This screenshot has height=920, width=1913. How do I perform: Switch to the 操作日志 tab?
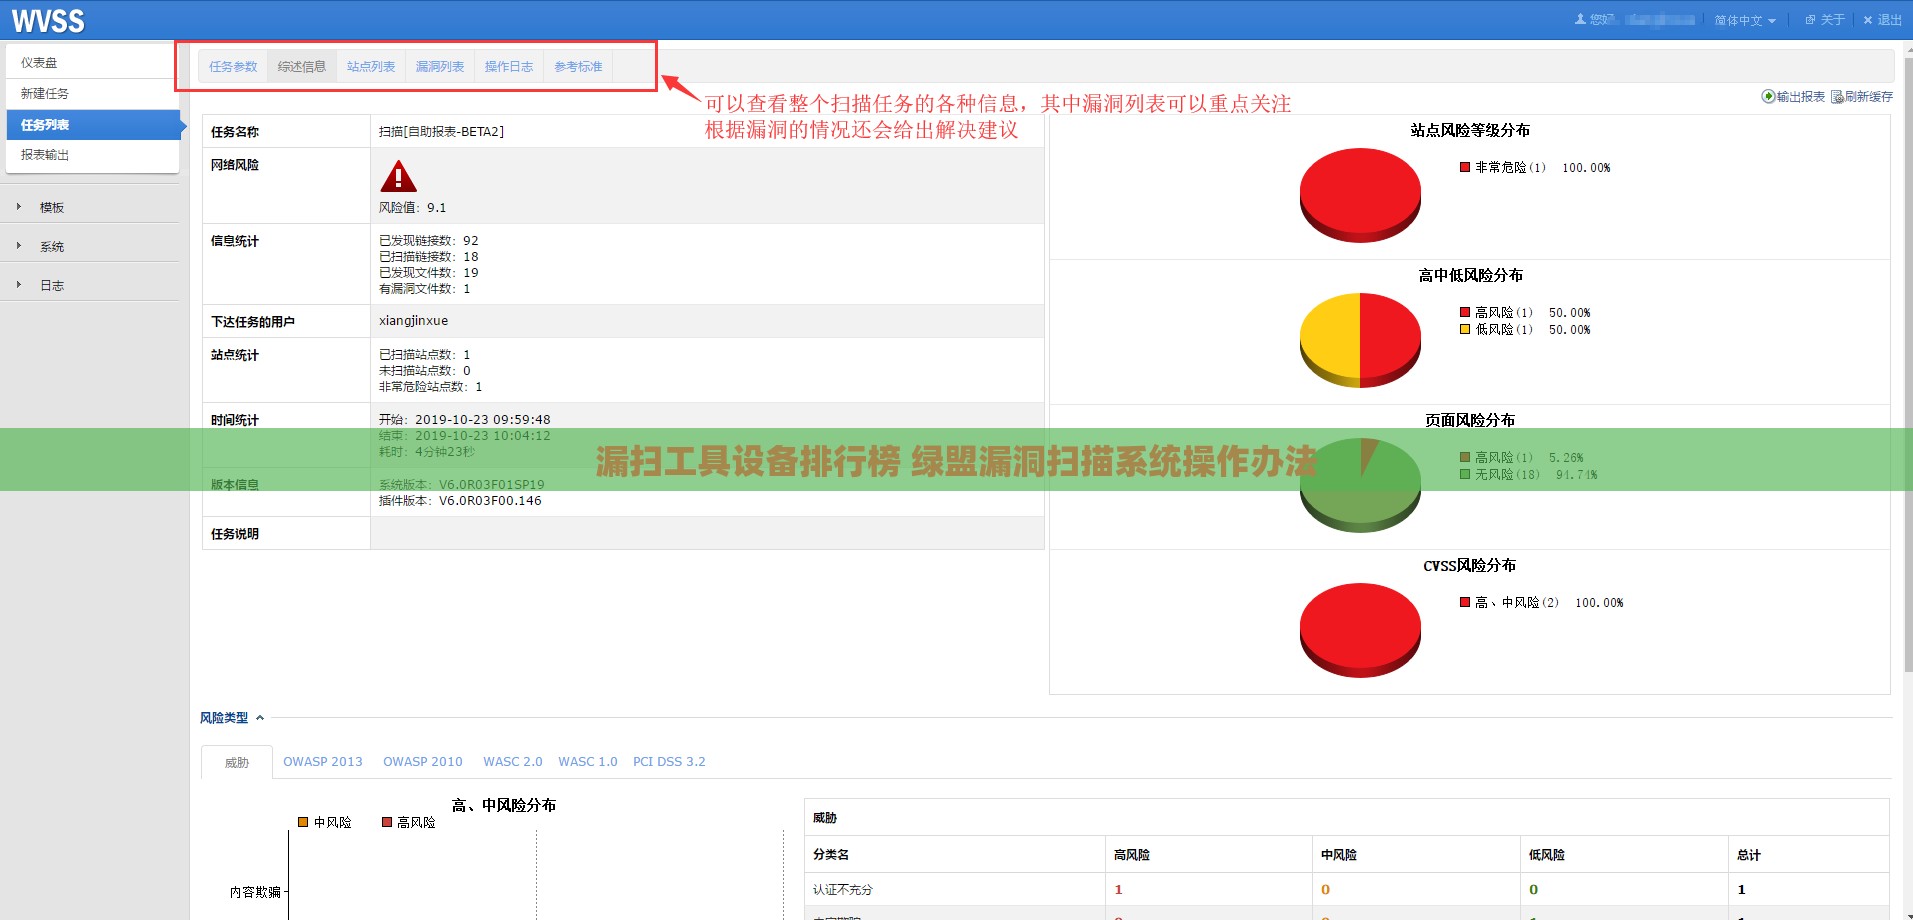[509, 67]
